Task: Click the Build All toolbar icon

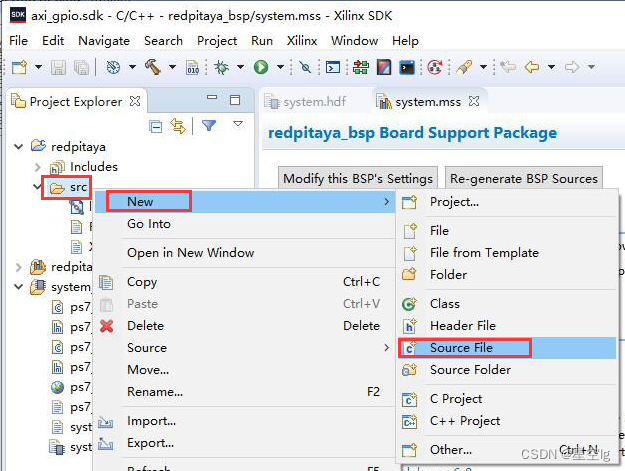Action: pyautogui.click(x=114, y=67)
